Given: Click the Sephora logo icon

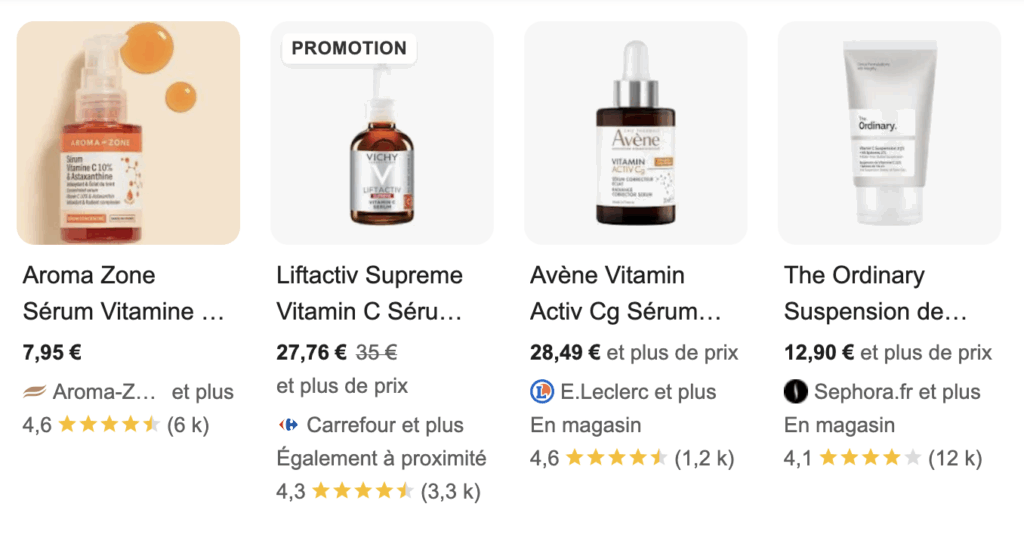Looking at the screenshot, I should click(x=795, y=392).
